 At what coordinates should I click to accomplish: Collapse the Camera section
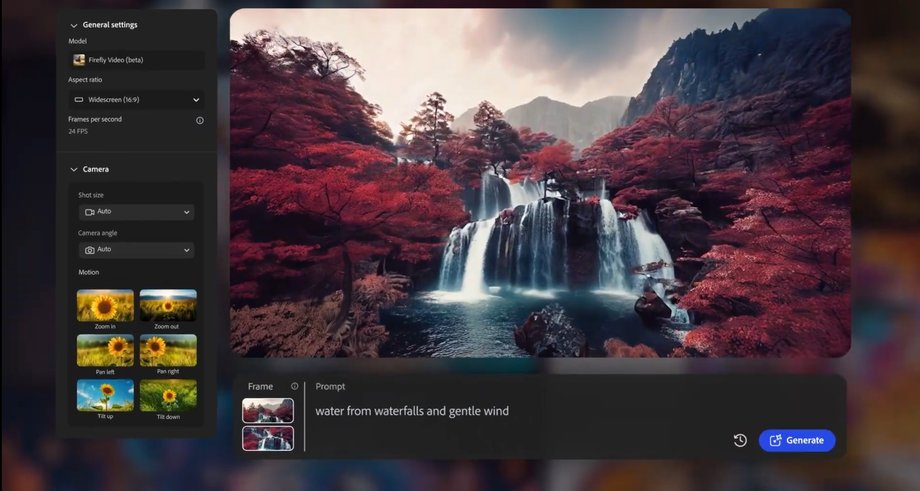(x=74, y=170)
